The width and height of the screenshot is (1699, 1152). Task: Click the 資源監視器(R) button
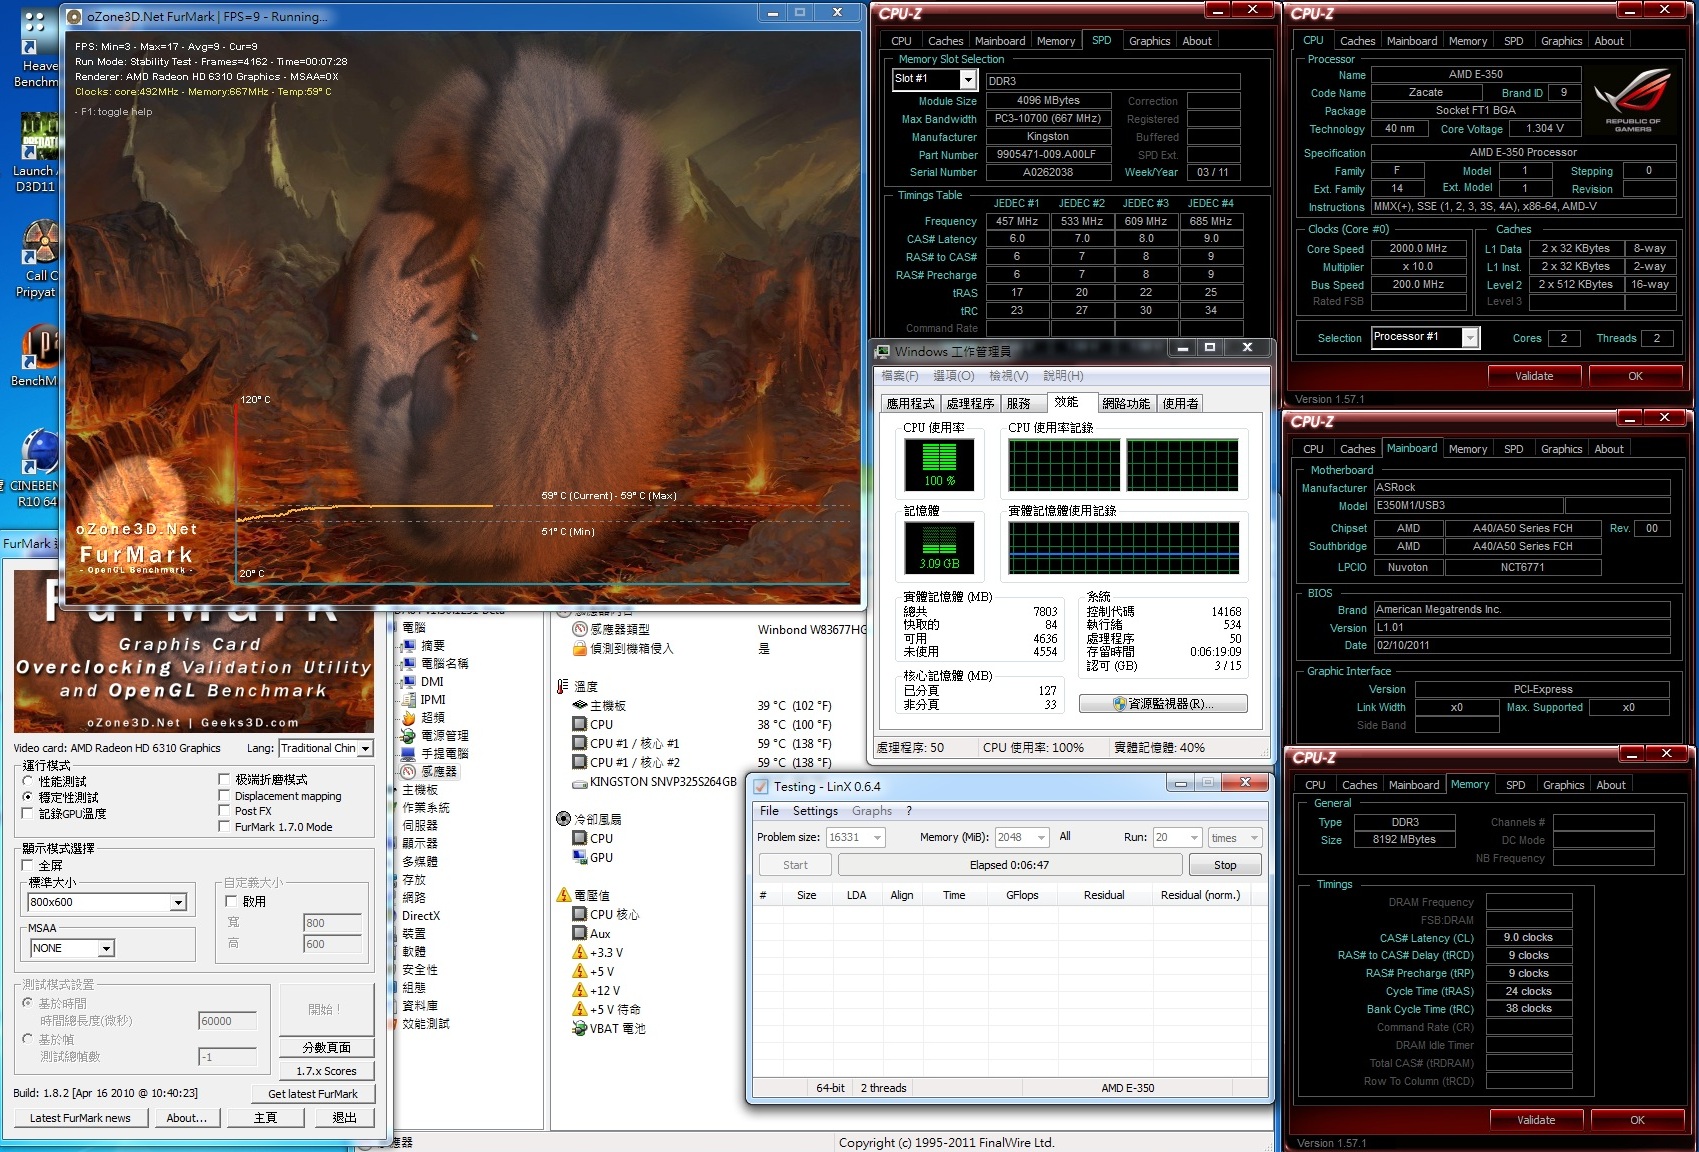point(1163,704)
